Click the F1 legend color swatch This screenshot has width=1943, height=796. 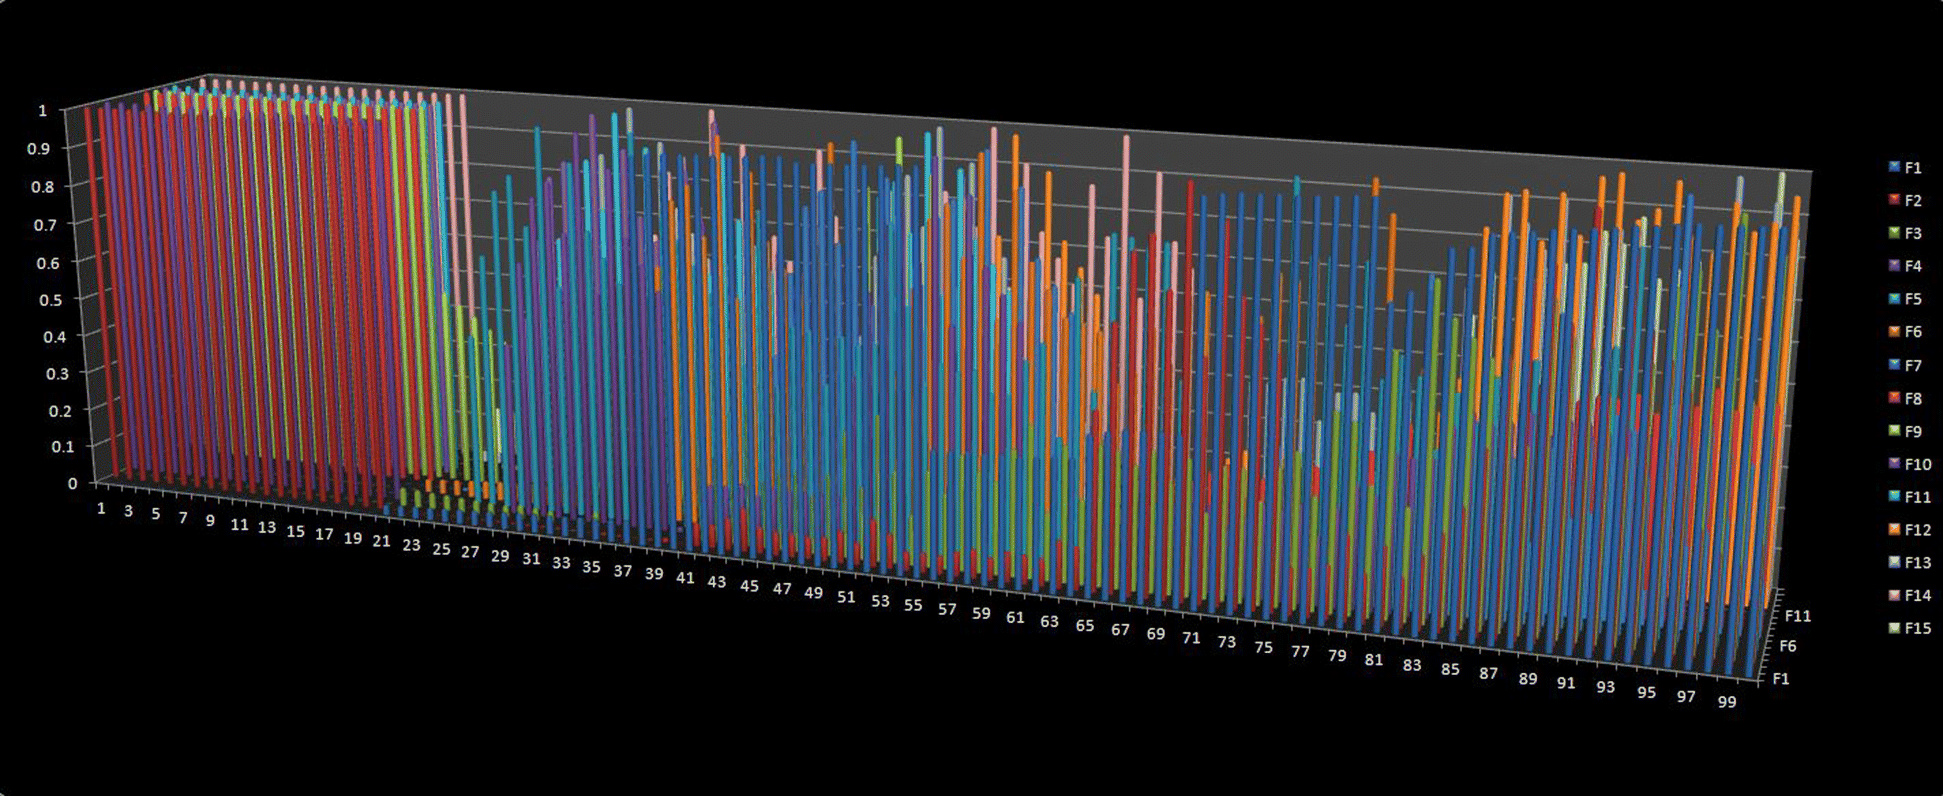click(1894, 167)
